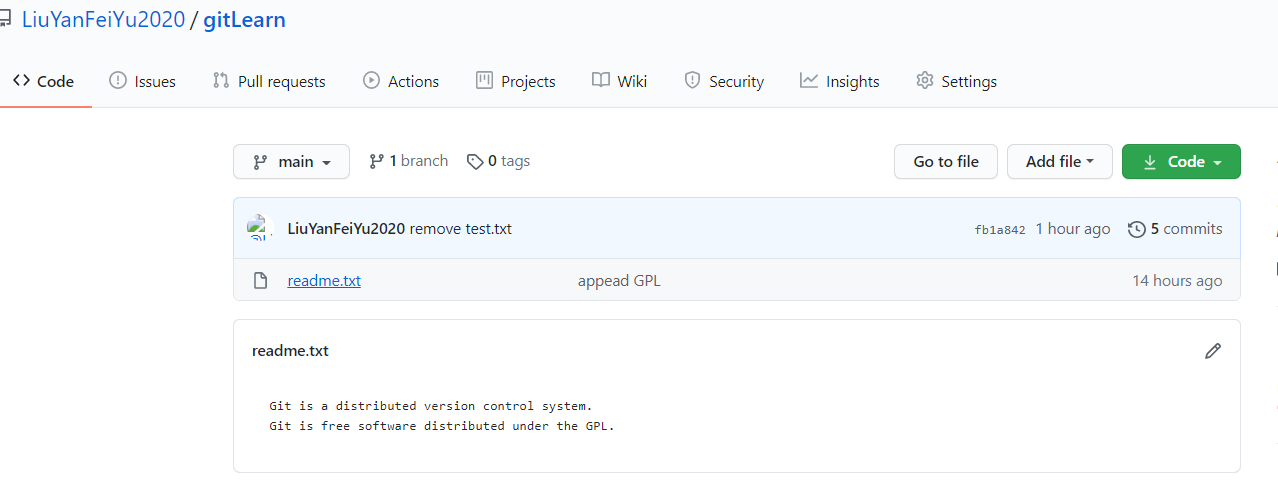Viewport: 1278px width, 487px height.
Task: Click the branch icon beside 1 branch
Action: [x=377, y=161]
